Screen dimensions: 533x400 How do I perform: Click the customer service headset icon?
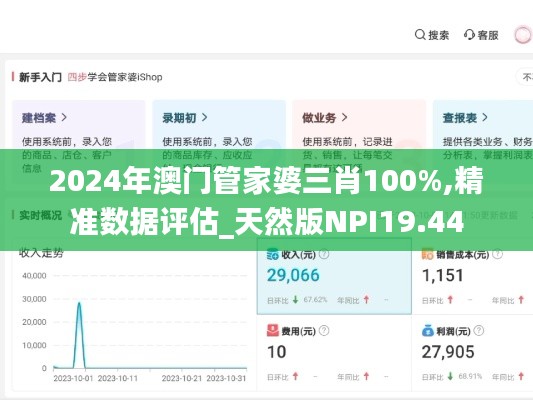pyautogui.click(x=469, y=35)
